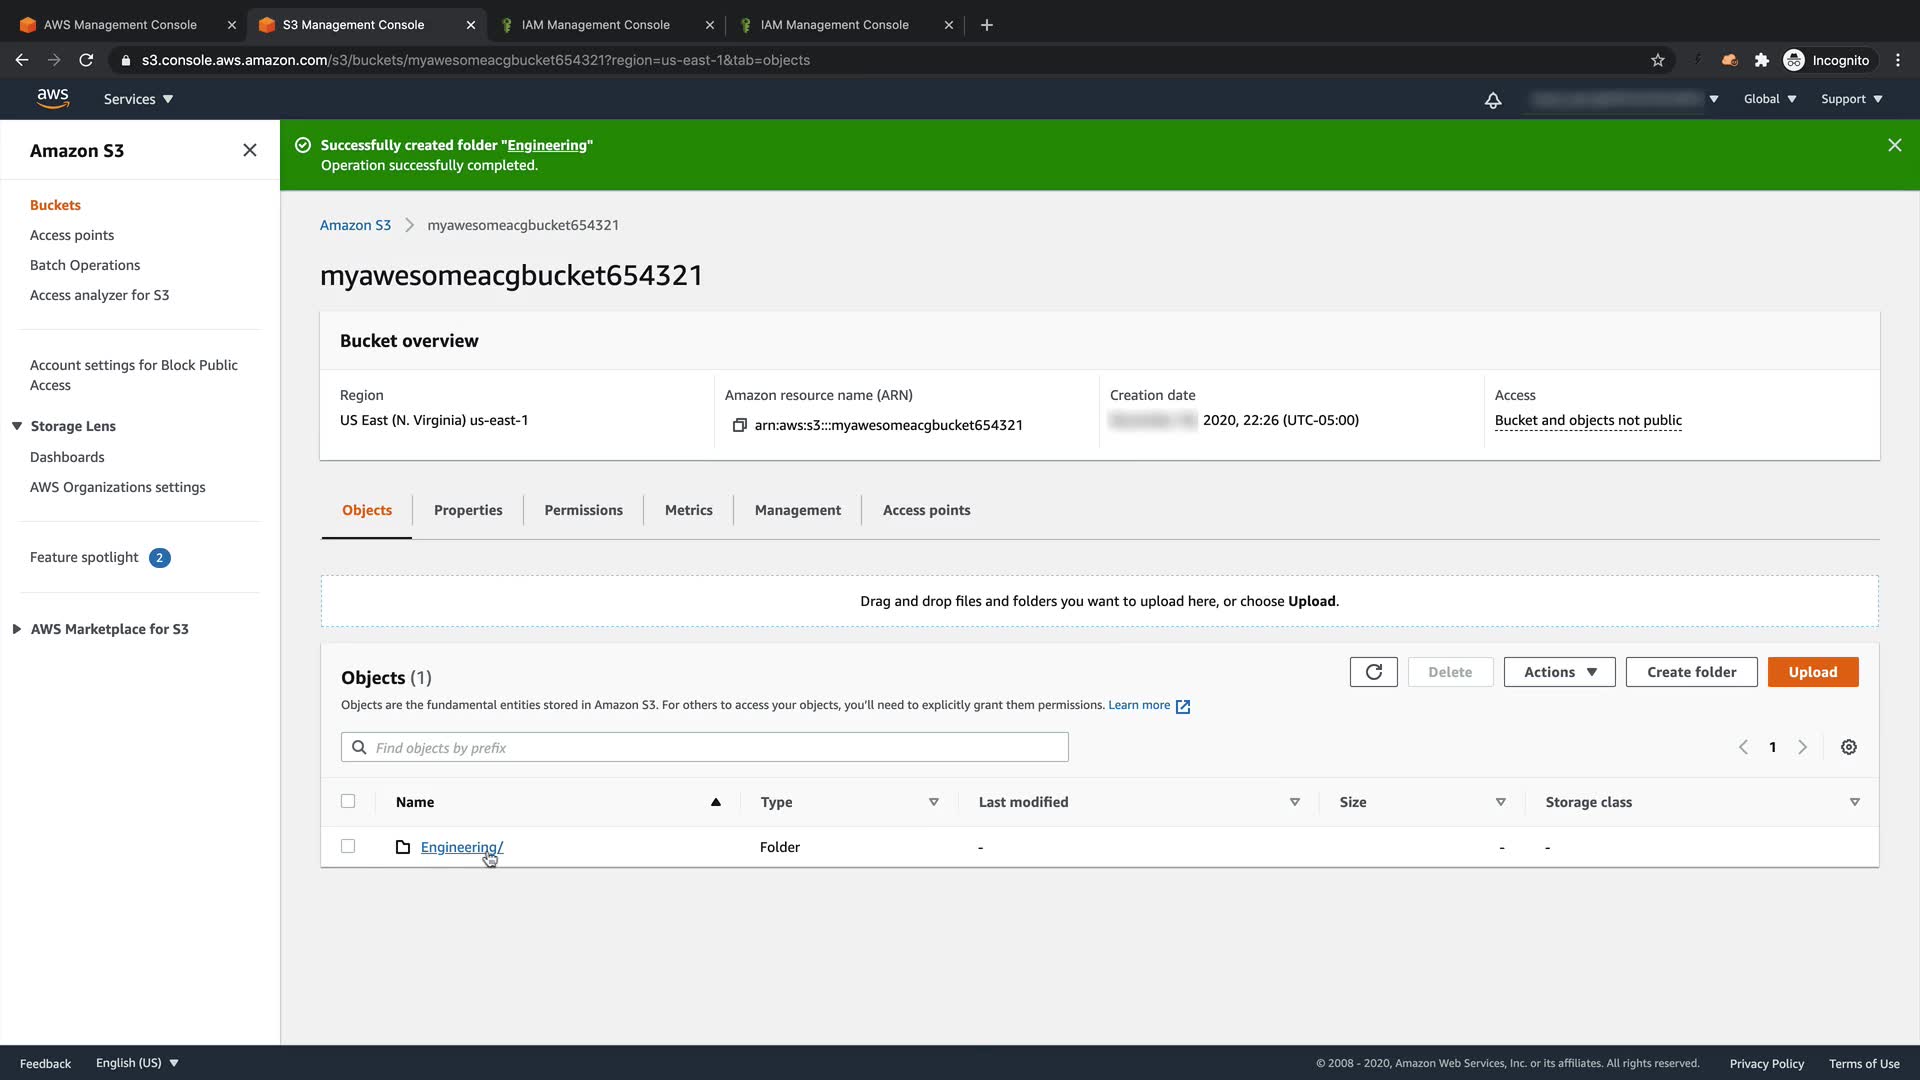Bookmark this page with the star icon
1920x1080 pixels.
1657,60
